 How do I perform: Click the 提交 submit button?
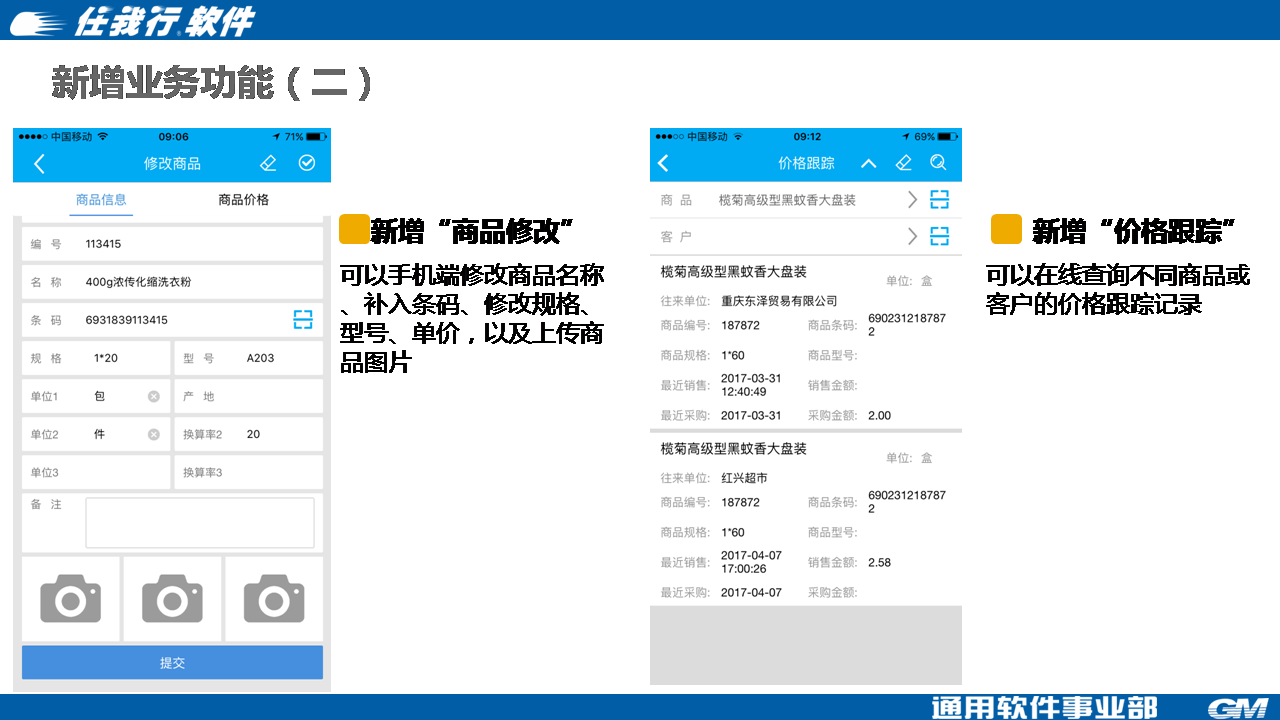click(x=172, y=663)
